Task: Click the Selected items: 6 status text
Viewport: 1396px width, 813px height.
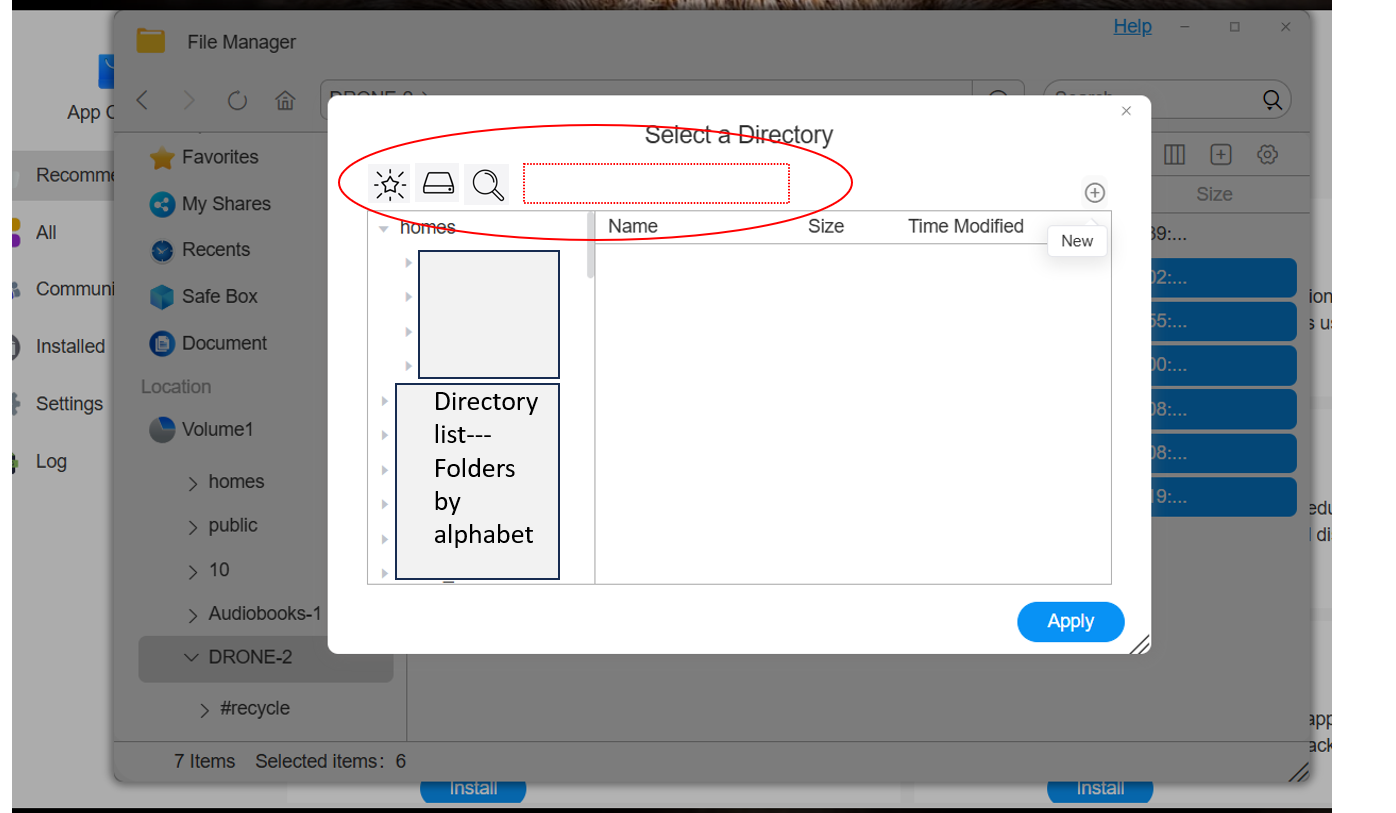Action: [331, 761]
